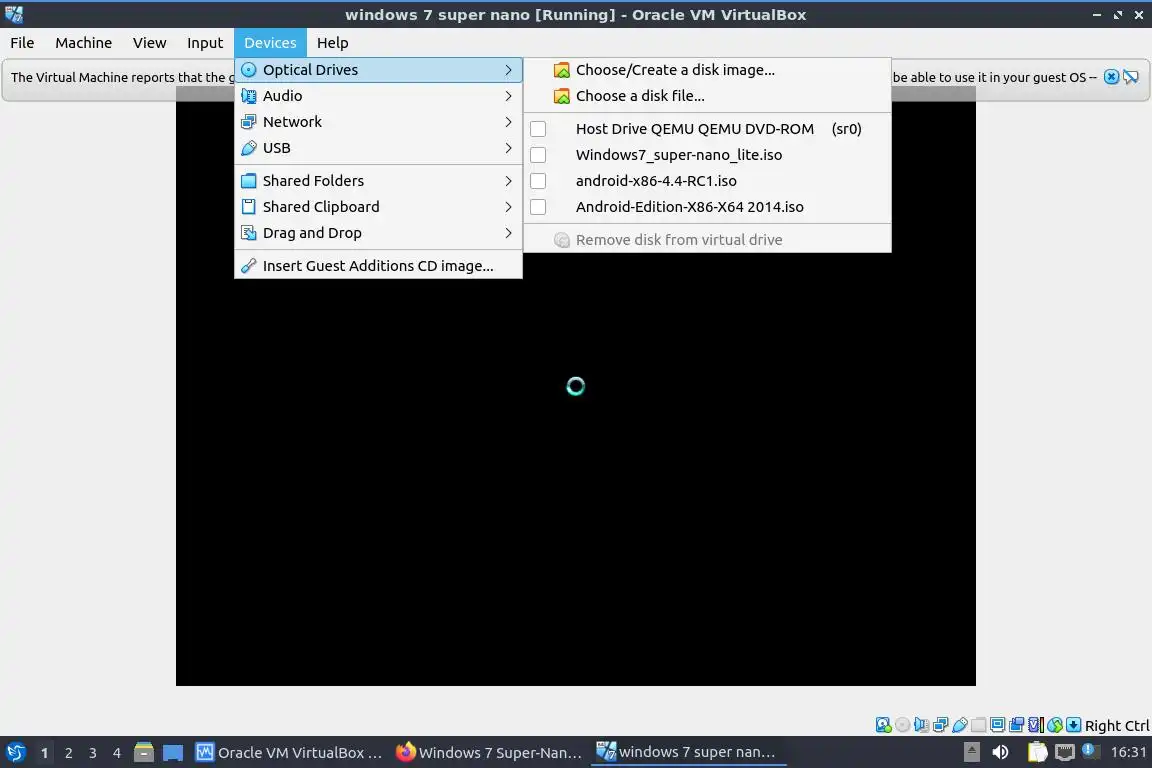Click the wrench icon for Guest Additions

(x=249, y=266)
